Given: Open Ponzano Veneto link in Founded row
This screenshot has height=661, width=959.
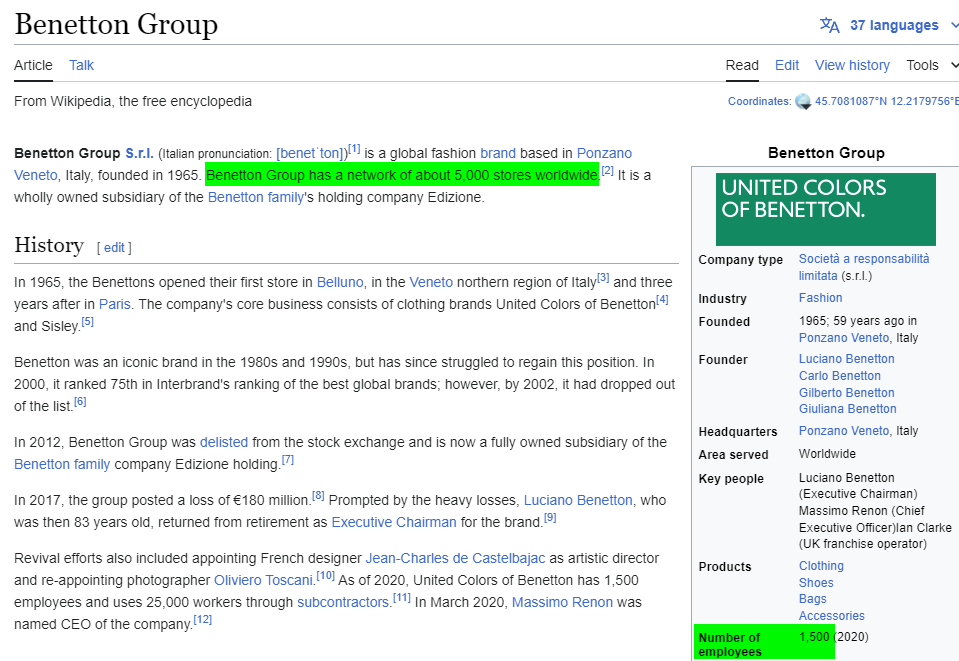Looking at the screenshot, I should pyautogui.click(x=844, y=338).
